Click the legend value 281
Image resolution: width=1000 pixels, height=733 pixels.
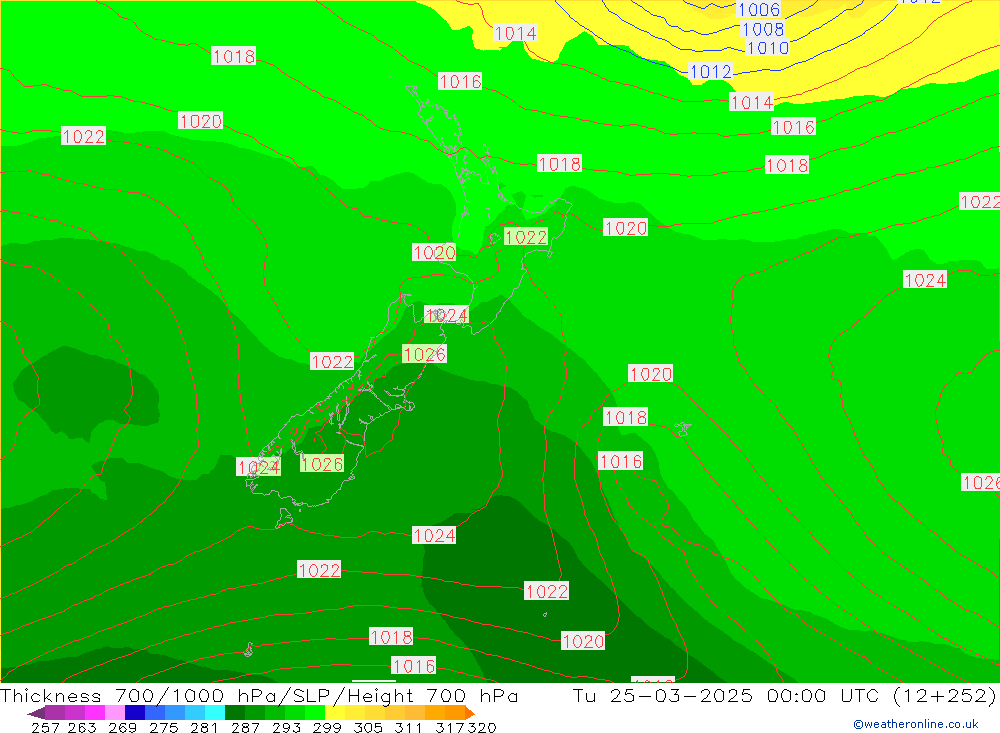pos(204,727)
